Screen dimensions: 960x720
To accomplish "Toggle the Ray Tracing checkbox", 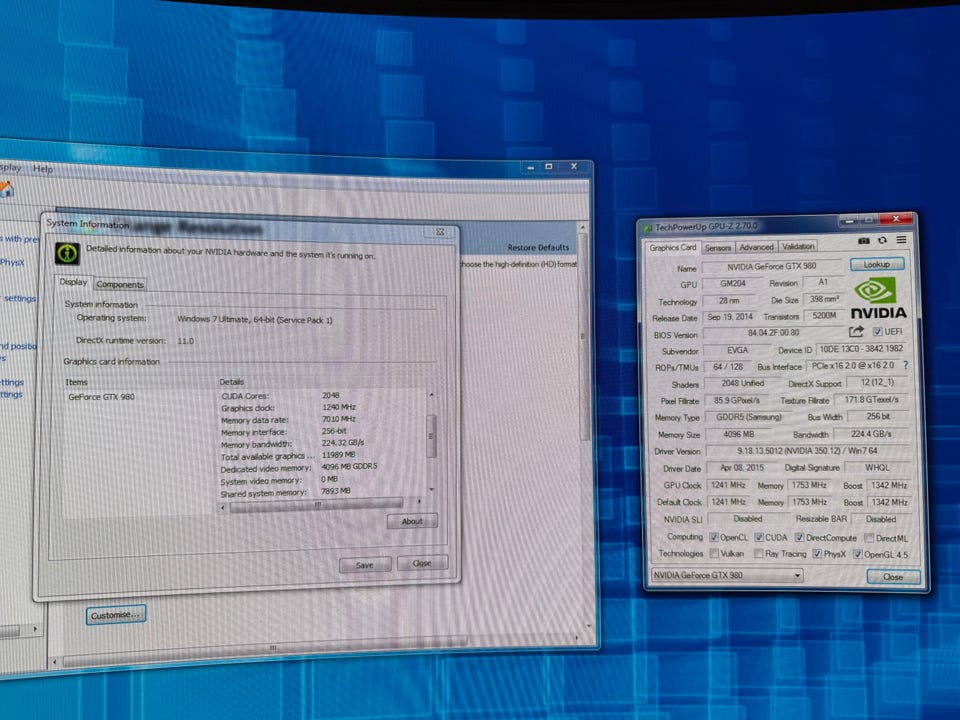I will [759, 553].
